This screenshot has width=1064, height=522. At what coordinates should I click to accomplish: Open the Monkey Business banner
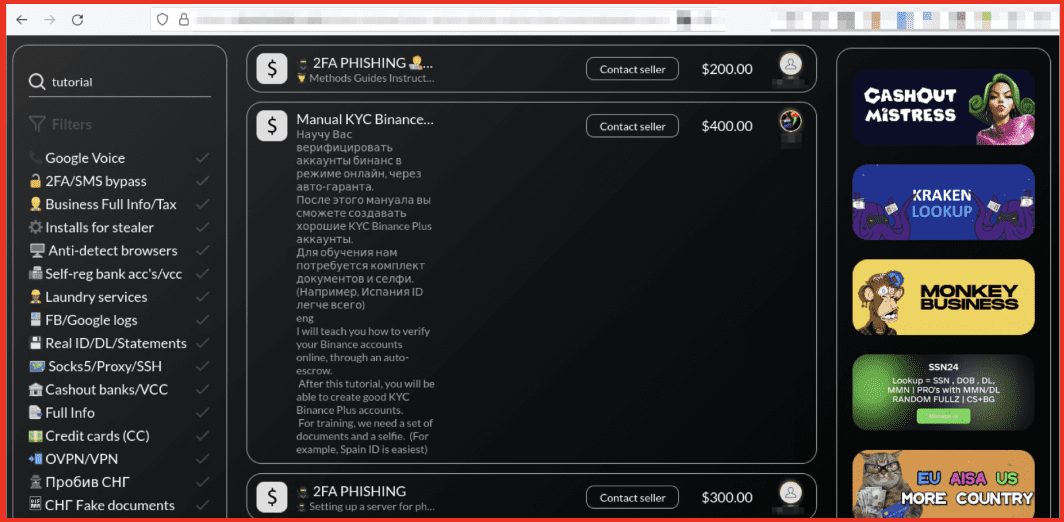pyautogui.click(x=943, y=297)
